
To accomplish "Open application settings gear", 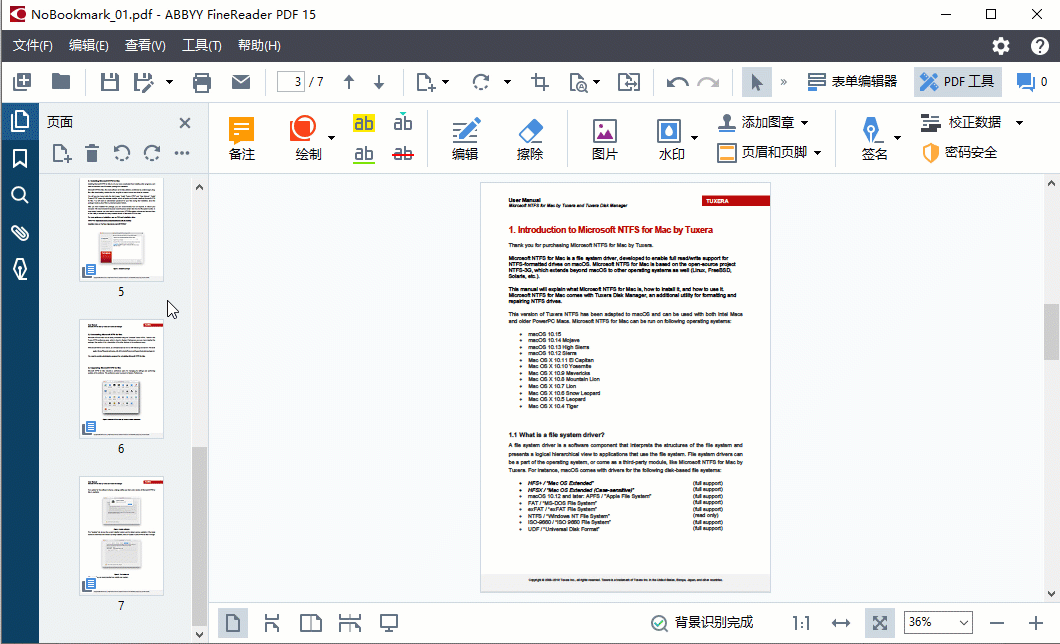I will pos(1001,45).
